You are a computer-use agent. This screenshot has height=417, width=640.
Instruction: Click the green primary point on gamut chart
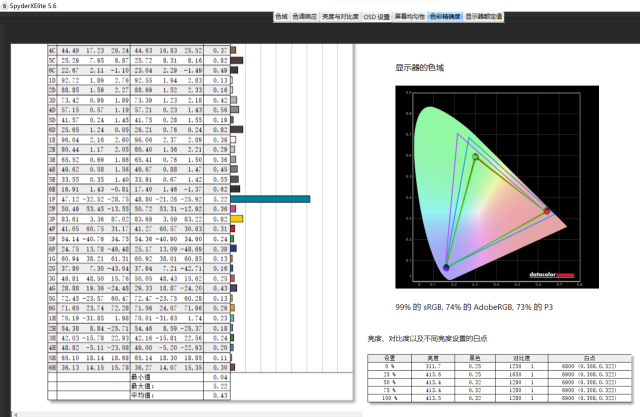[x=475, y=156]
